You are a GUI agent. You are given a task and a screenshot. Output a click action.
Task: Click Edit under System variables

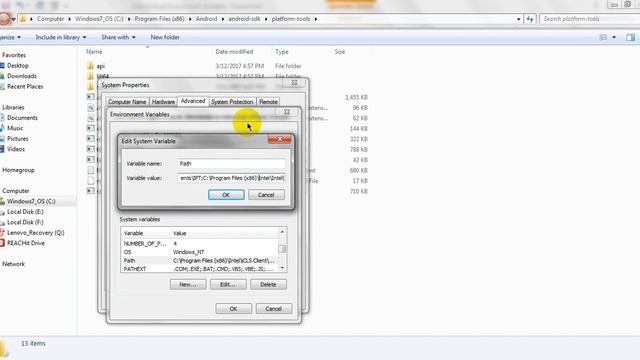click(228, 284)
